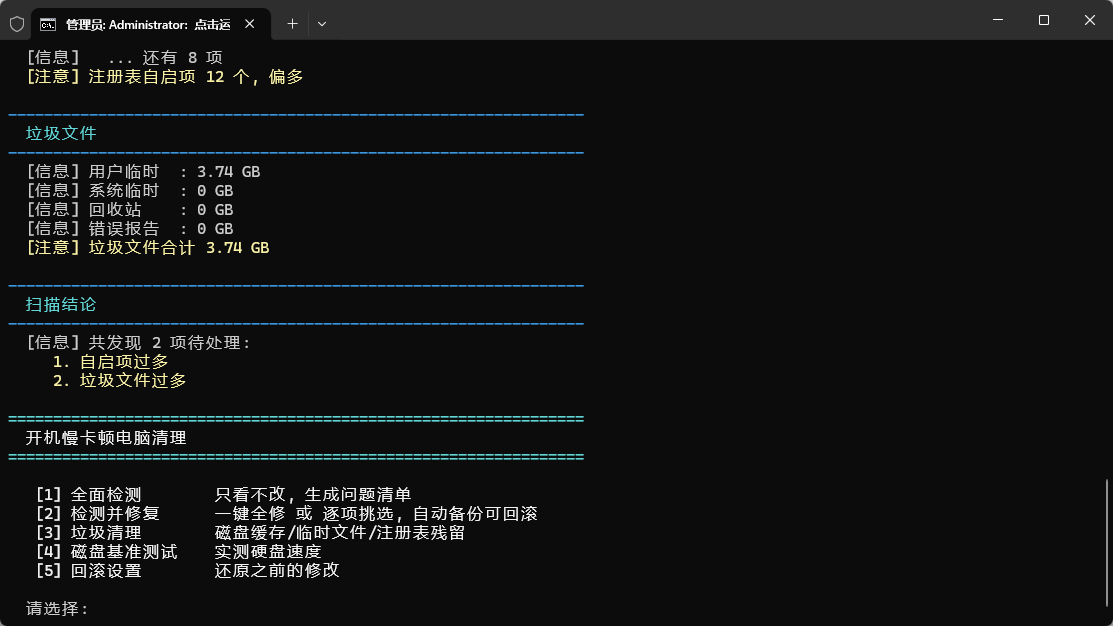The width and height of the screenshot is (1113, 626).
Task: Click the 还有 8 项 info line
Action: tap(124, 57)
